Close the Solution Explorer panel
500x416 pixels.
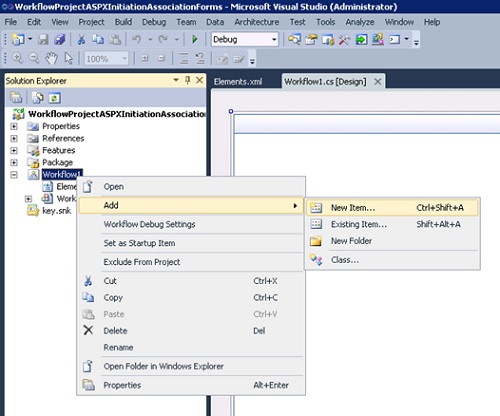(x=199, y=80)
